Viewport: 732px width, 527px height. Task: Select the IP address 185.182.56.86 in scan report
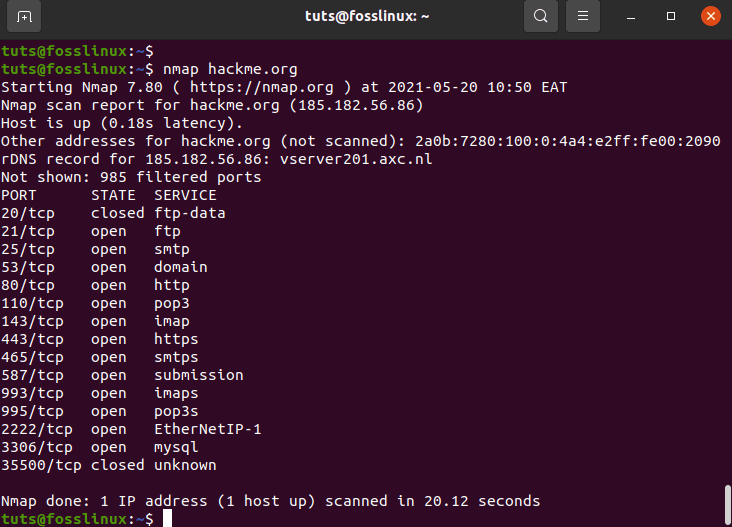(x=356, y=105)
